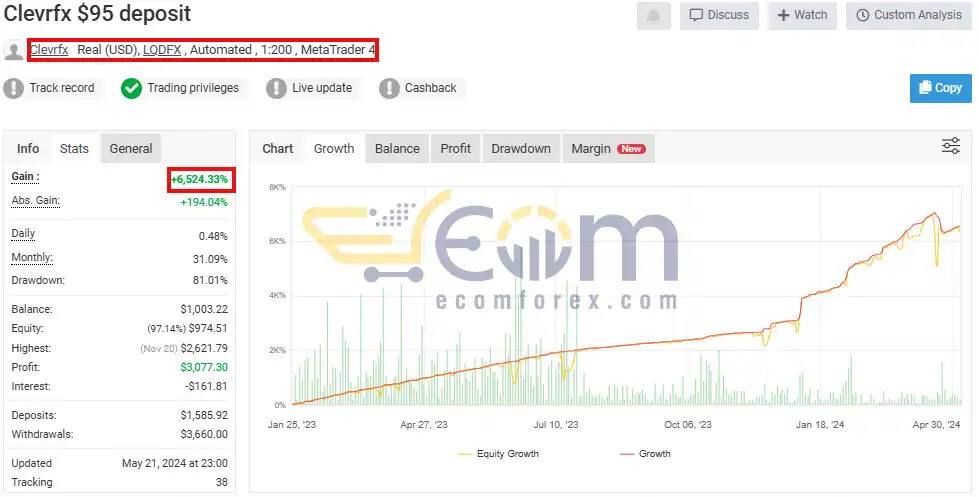Click the Gain label
The width and height of the screenshot is (979, 497).
pos(26,177)
